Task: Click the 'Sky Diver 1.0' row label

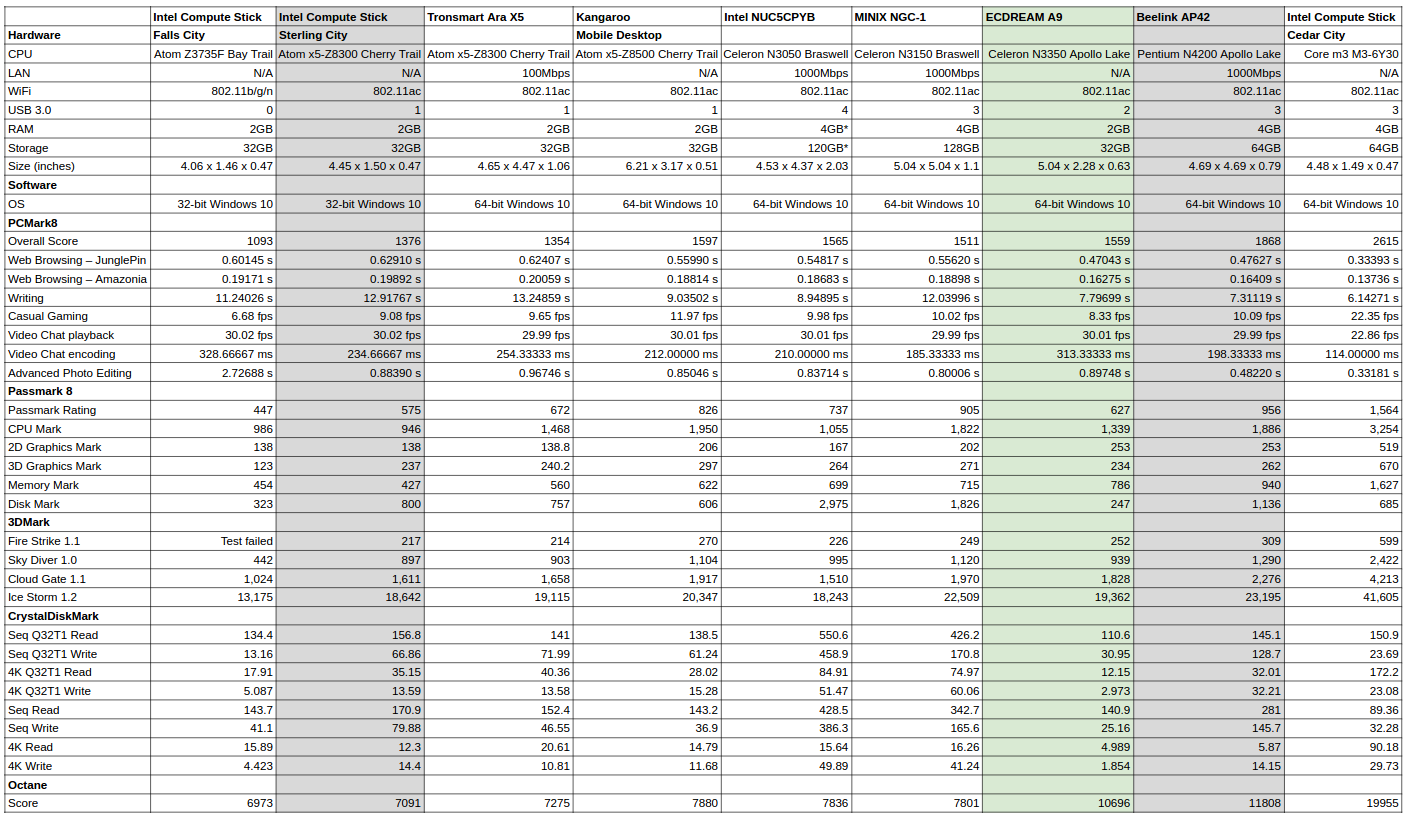Action: [78, 560]
